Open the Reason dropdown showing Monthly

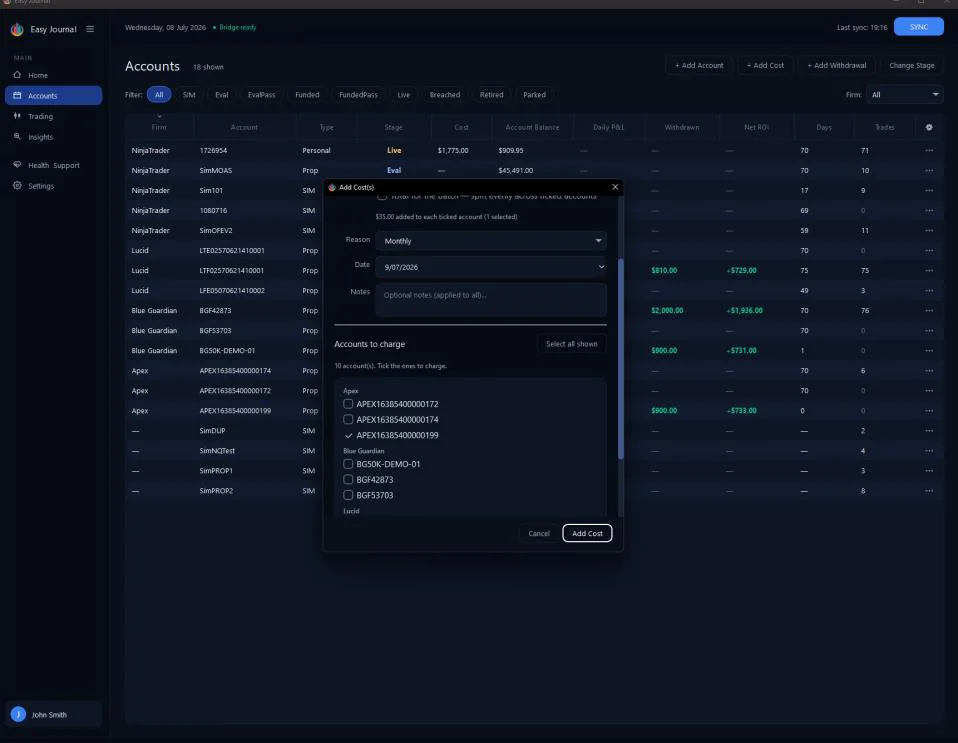pos(491,241)
